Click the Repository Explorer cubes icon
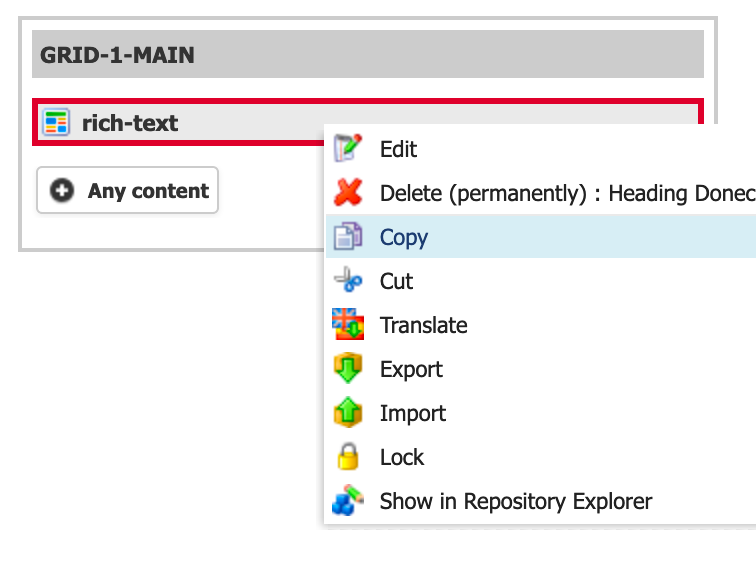Viewport: 756px width, 568px height. pos(348,500)
